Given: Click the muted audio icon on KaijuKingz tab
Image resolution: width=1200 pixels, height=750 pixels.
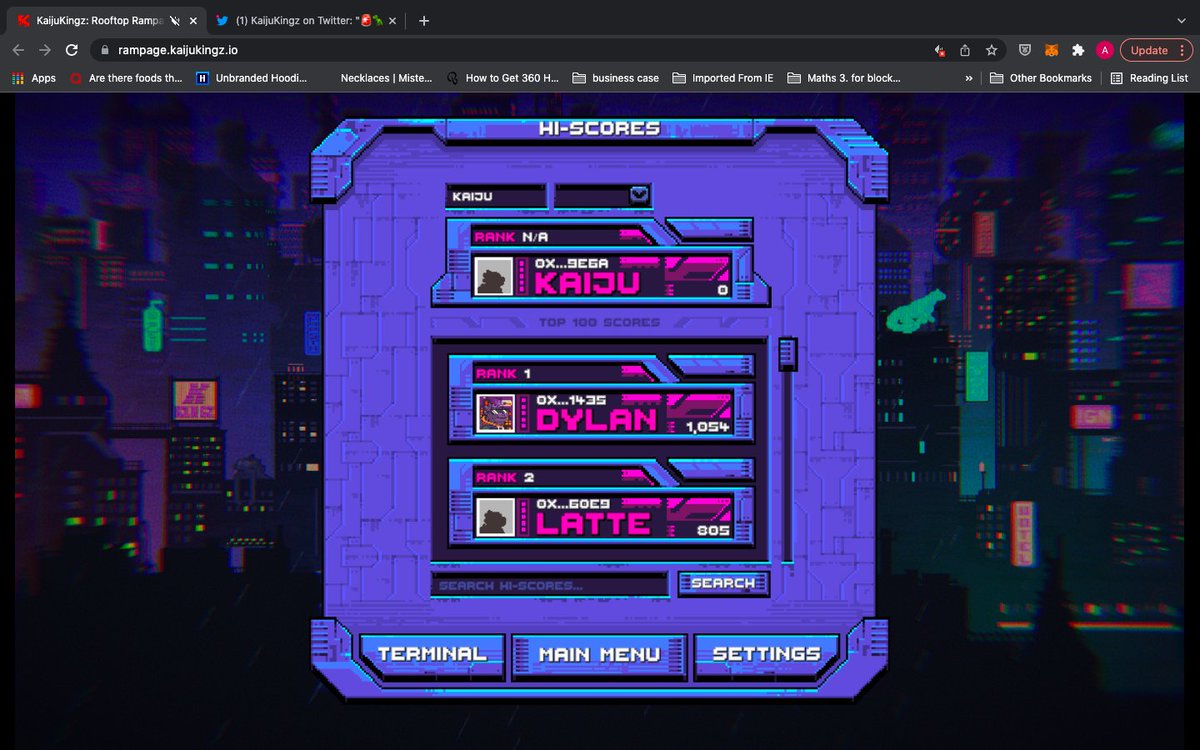Looking at the screenshot, I should tap(175, 20).
